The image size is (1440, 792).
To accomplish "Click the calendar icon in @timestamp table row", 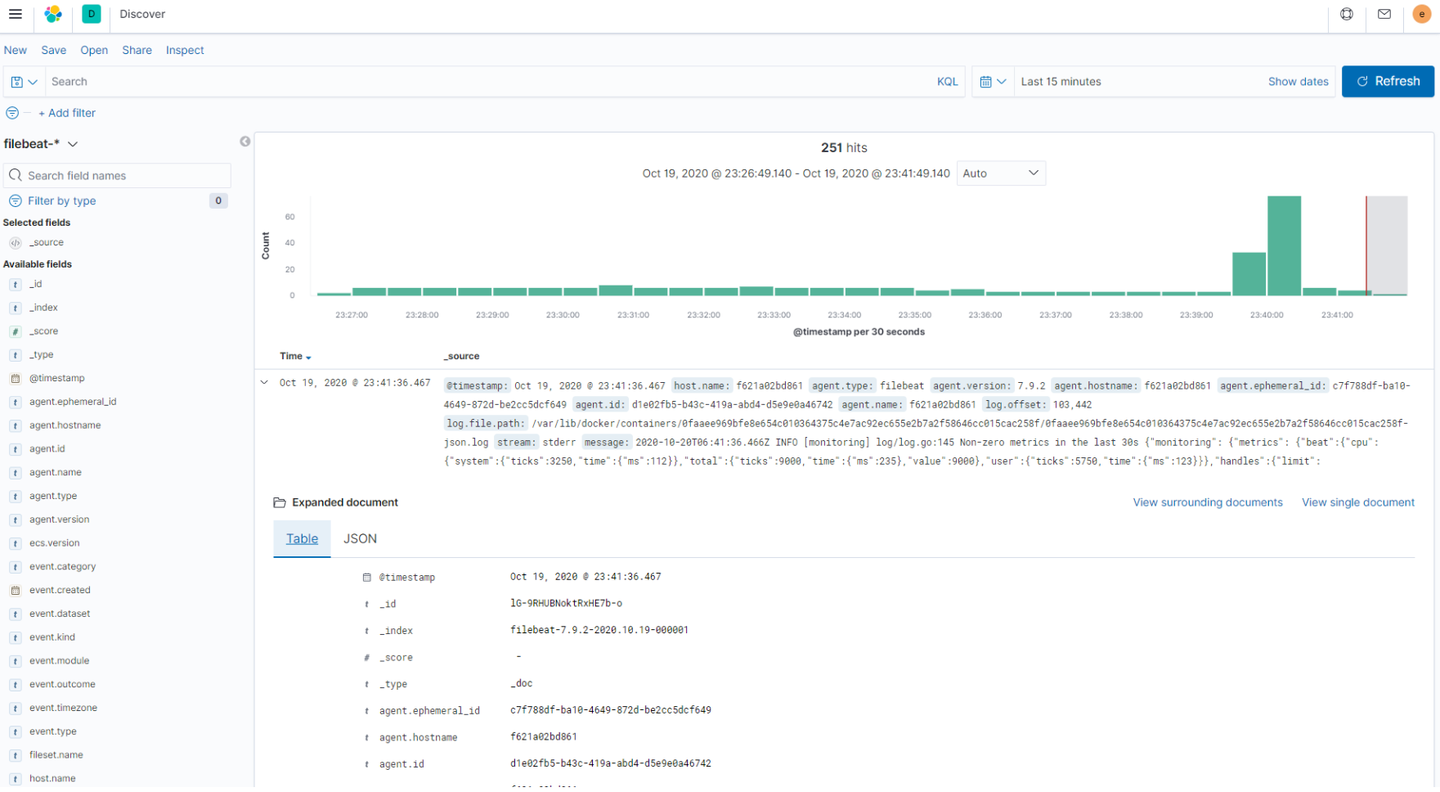I will click(x=367, y=578).
